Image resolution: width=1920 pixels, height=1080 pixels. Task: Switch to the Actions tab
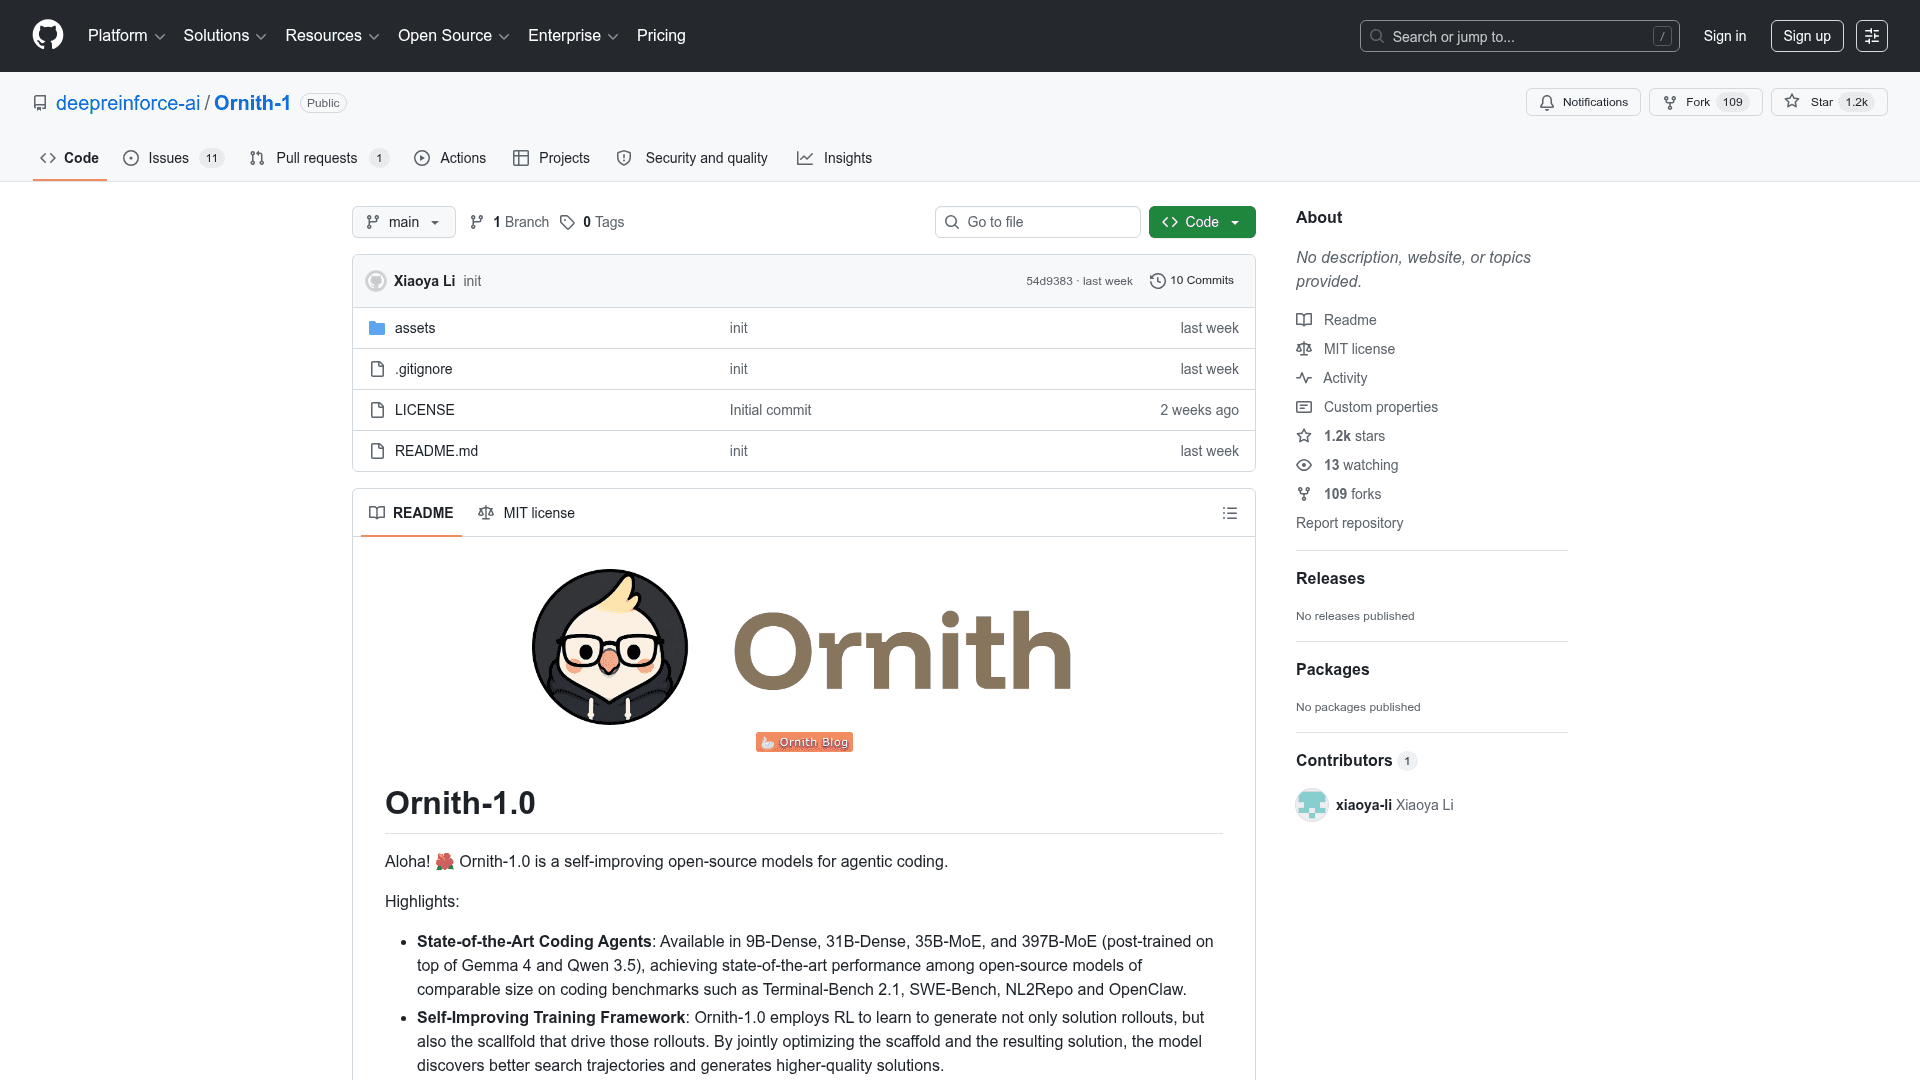click(450, 158)
